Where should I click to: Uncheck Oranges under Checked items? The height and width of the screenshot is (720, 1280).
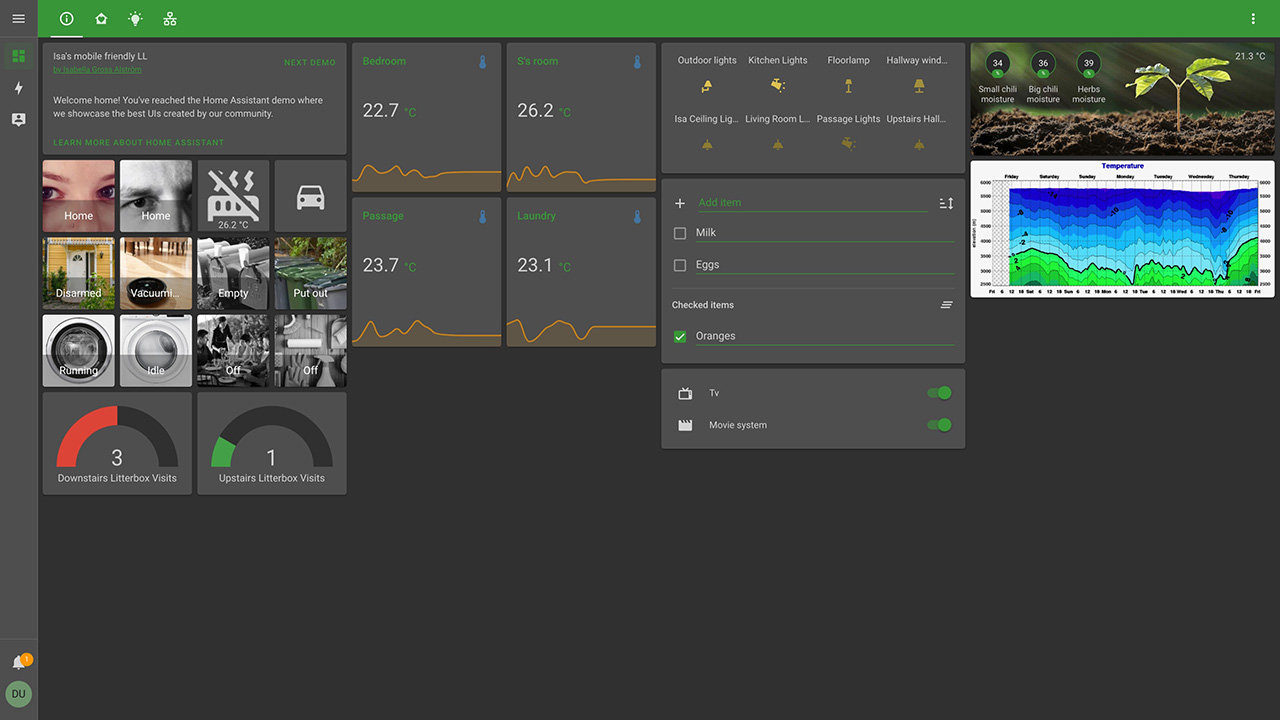pyautogui.click(x=680, y=336)
